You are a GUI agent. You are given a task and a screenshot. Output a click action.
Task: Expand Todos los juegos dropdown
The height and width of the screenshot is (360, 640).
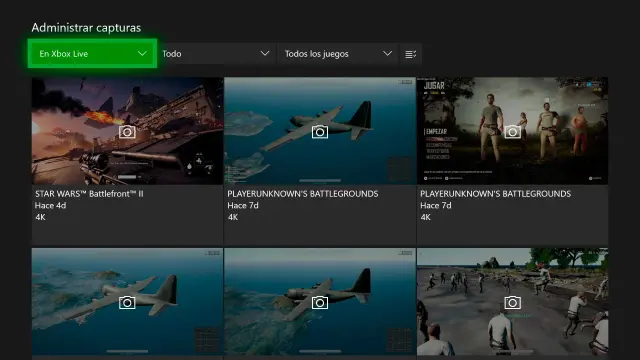338,53
